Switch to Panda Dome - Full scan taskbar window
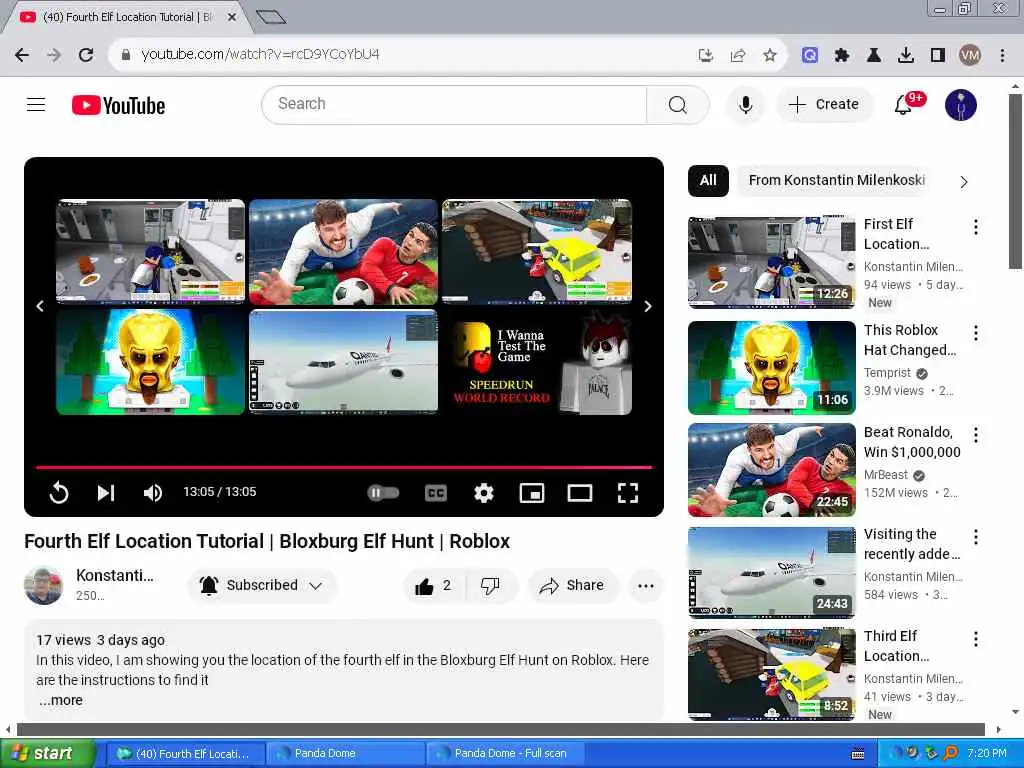Image resolution: width=1024 pixels, height=768 pixels. click(x=506, y=754)
